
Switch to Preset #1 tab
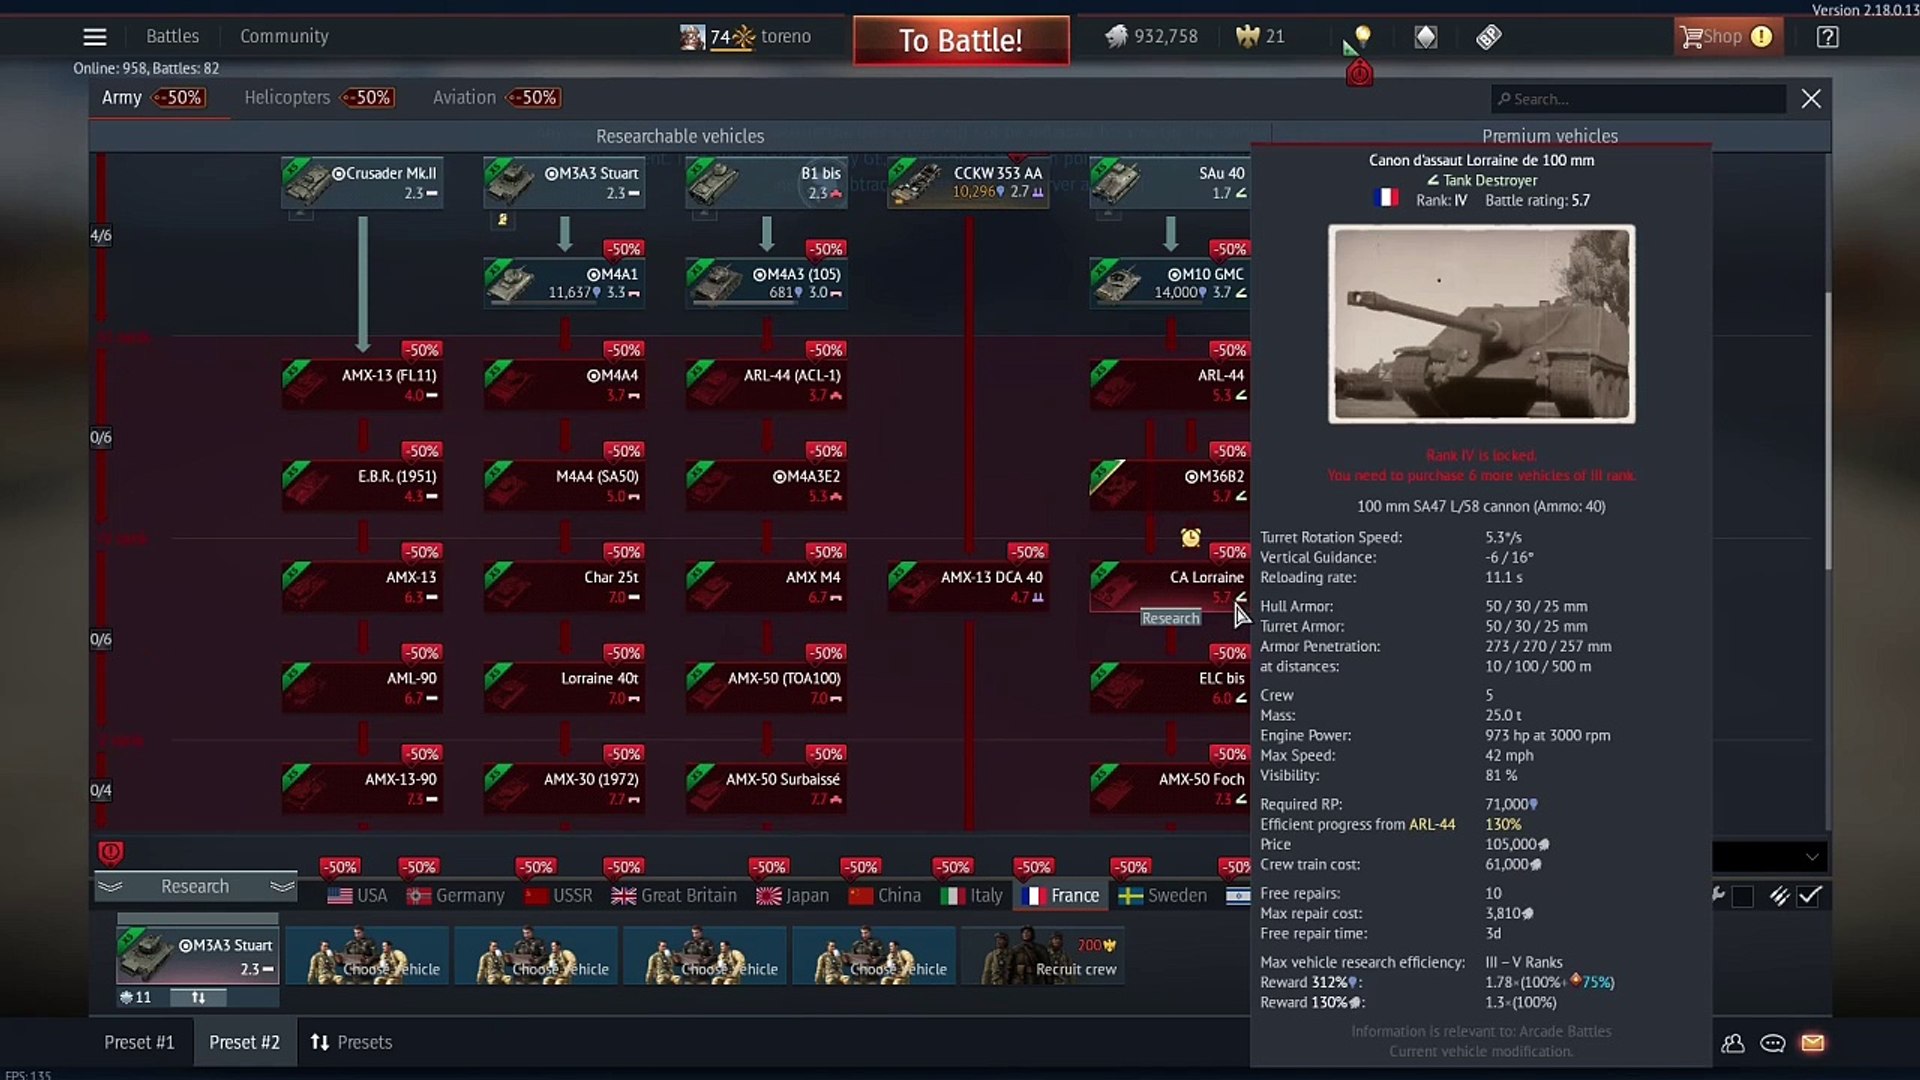tap(139, 1042)
